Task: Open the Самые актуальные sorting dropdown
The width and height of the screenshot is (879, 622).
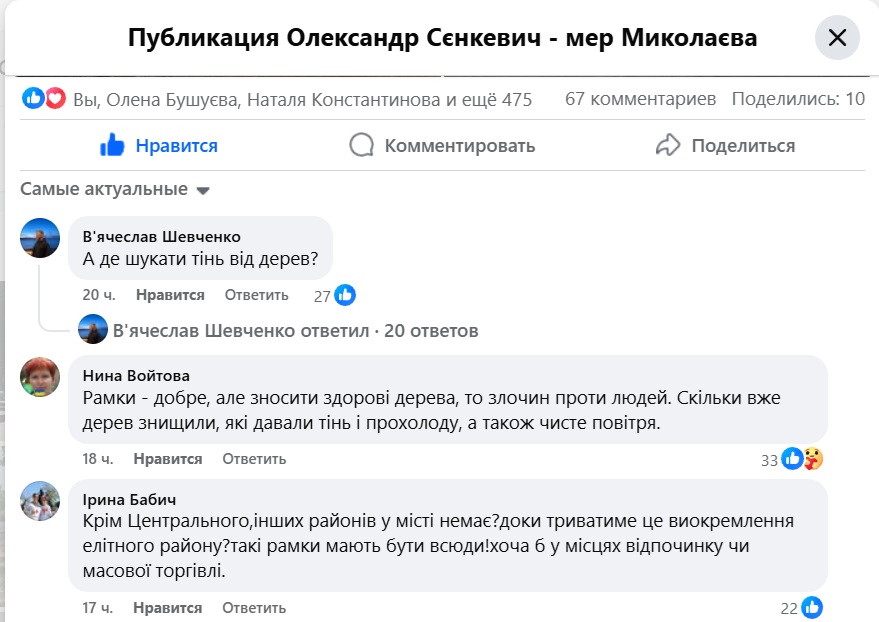Action: coord(115,189)
